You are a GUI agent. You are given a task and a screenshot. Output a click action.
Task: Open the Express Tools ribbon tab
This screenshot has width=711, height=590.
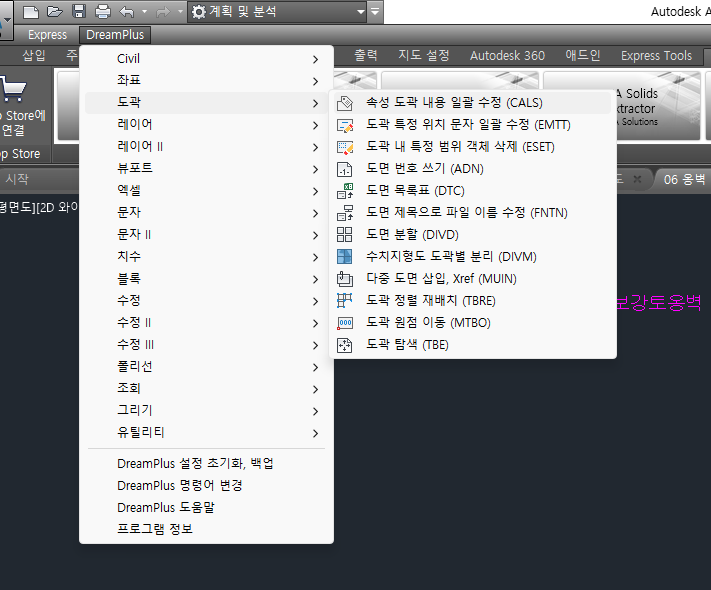point(656,55)
